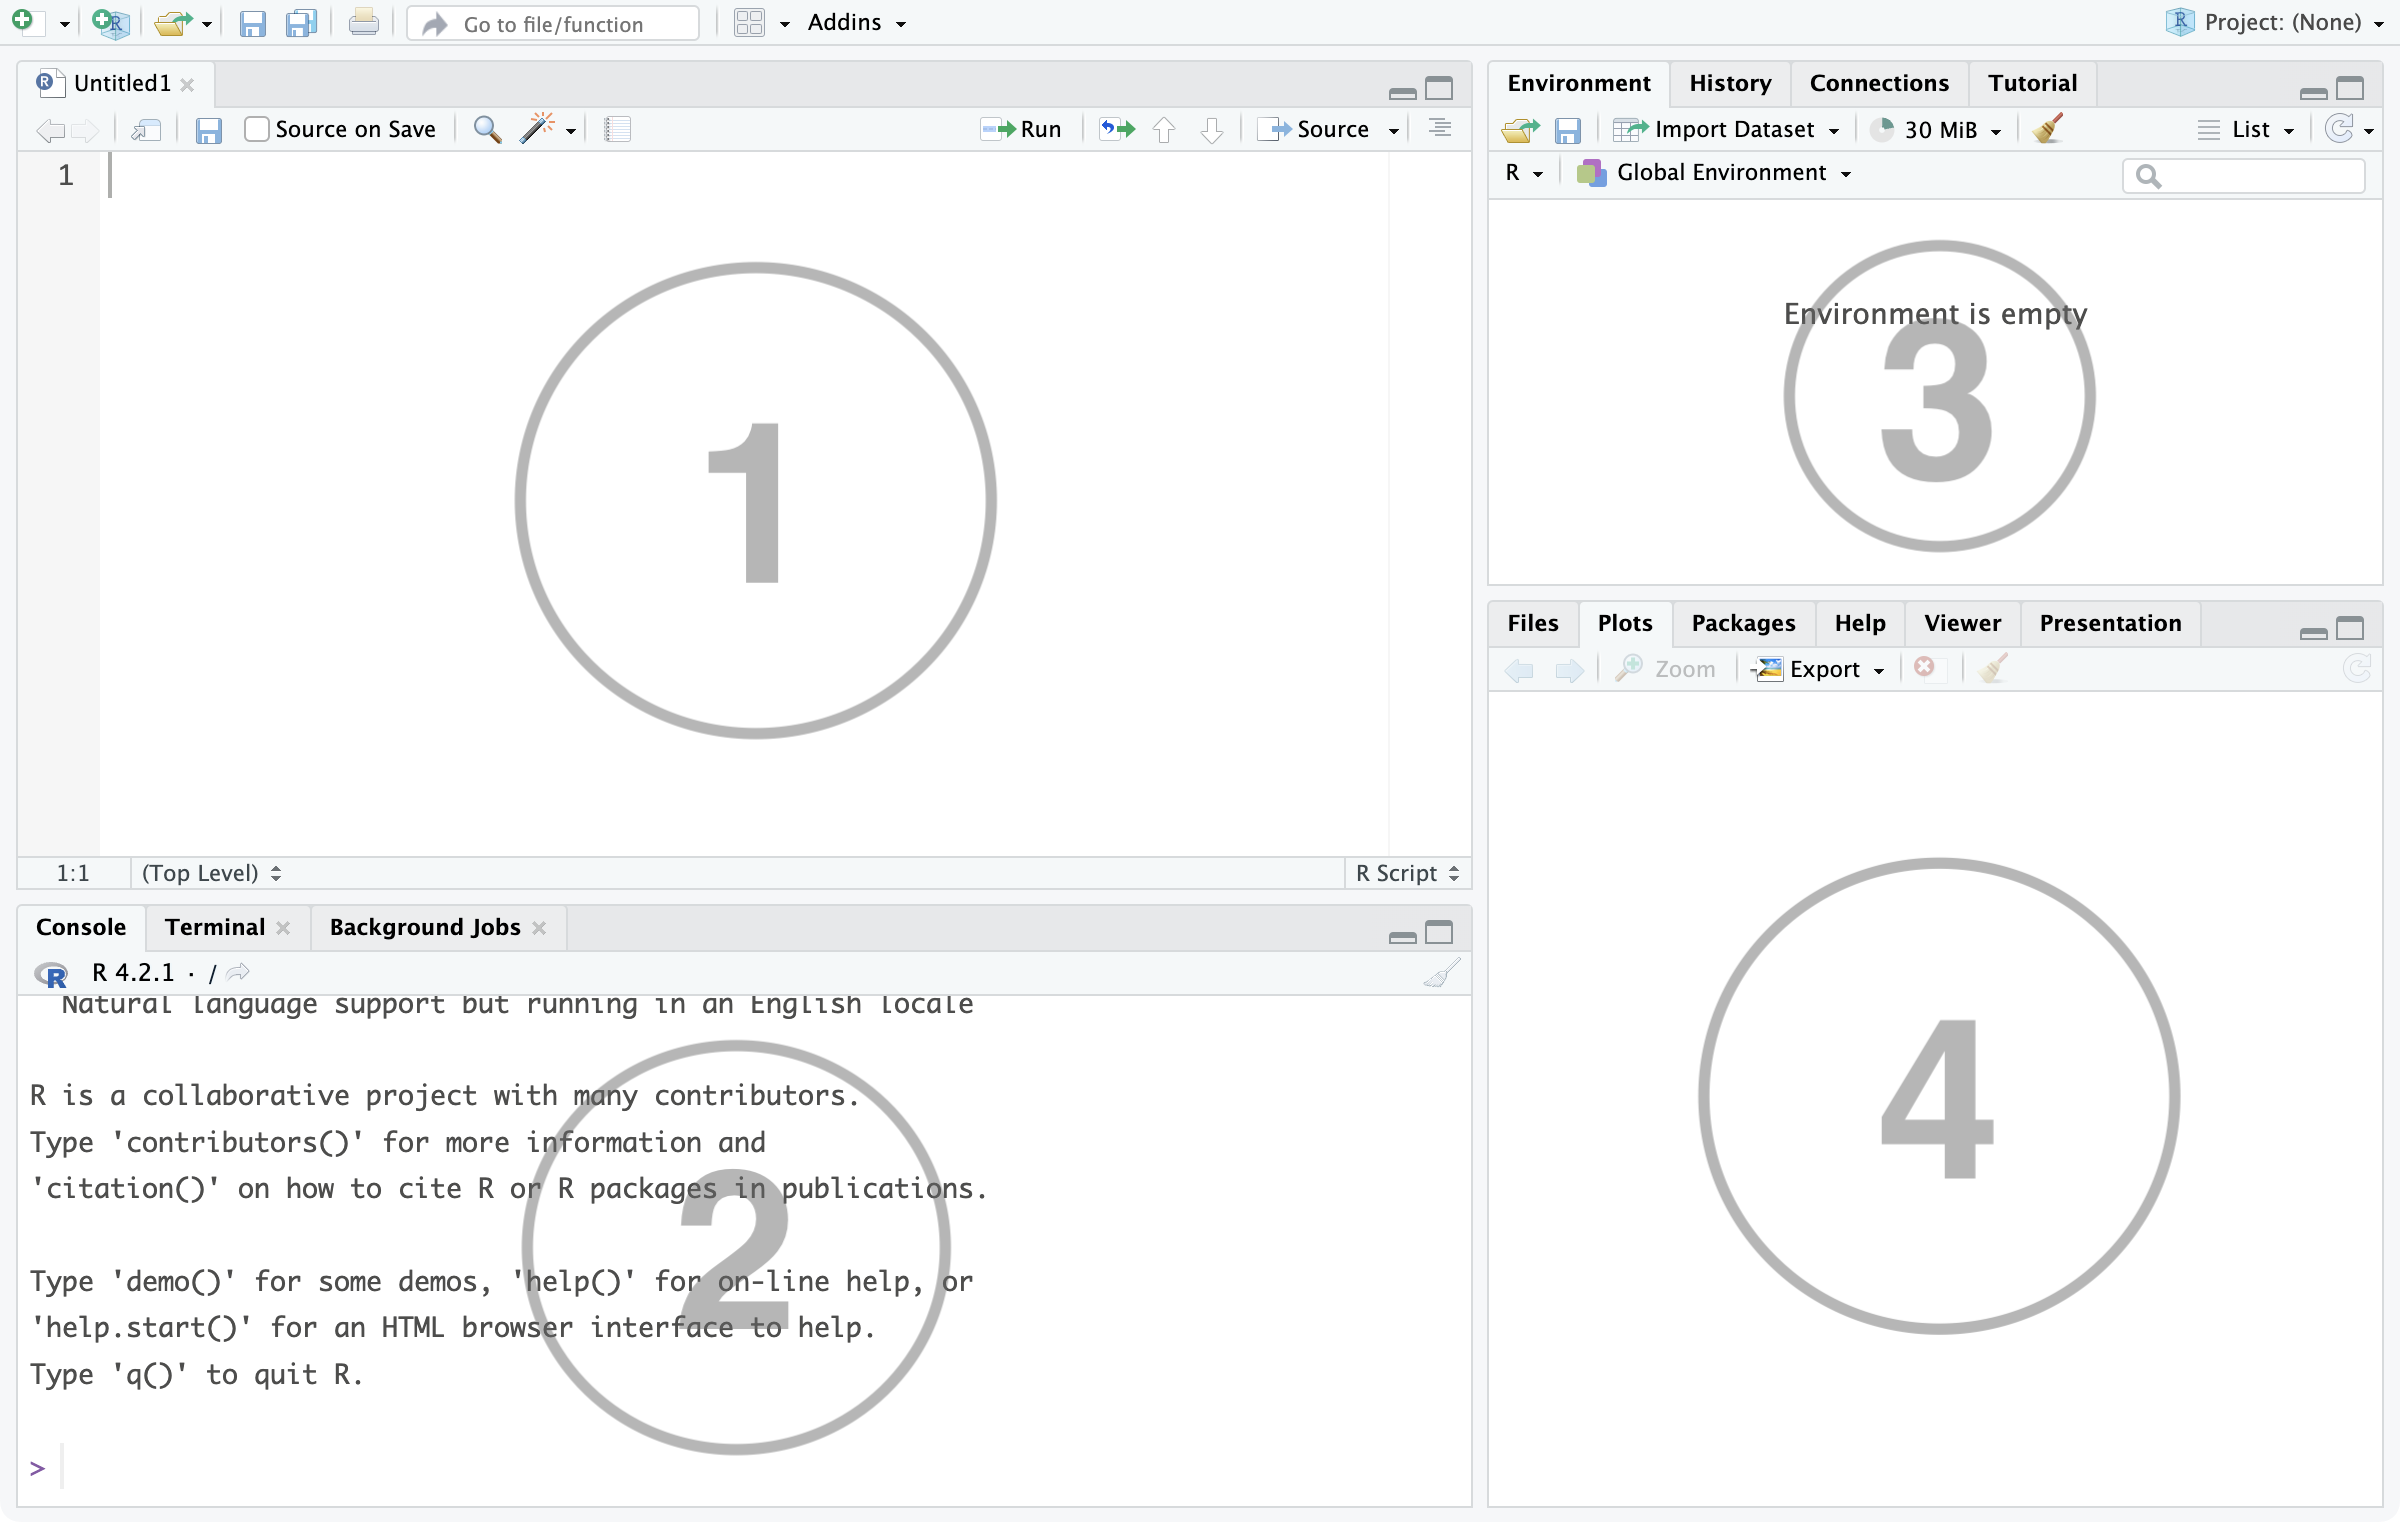Toggle Source on Save checkbox
Viewport: 2400px width, 1522px height.
(x=257, y=128)
